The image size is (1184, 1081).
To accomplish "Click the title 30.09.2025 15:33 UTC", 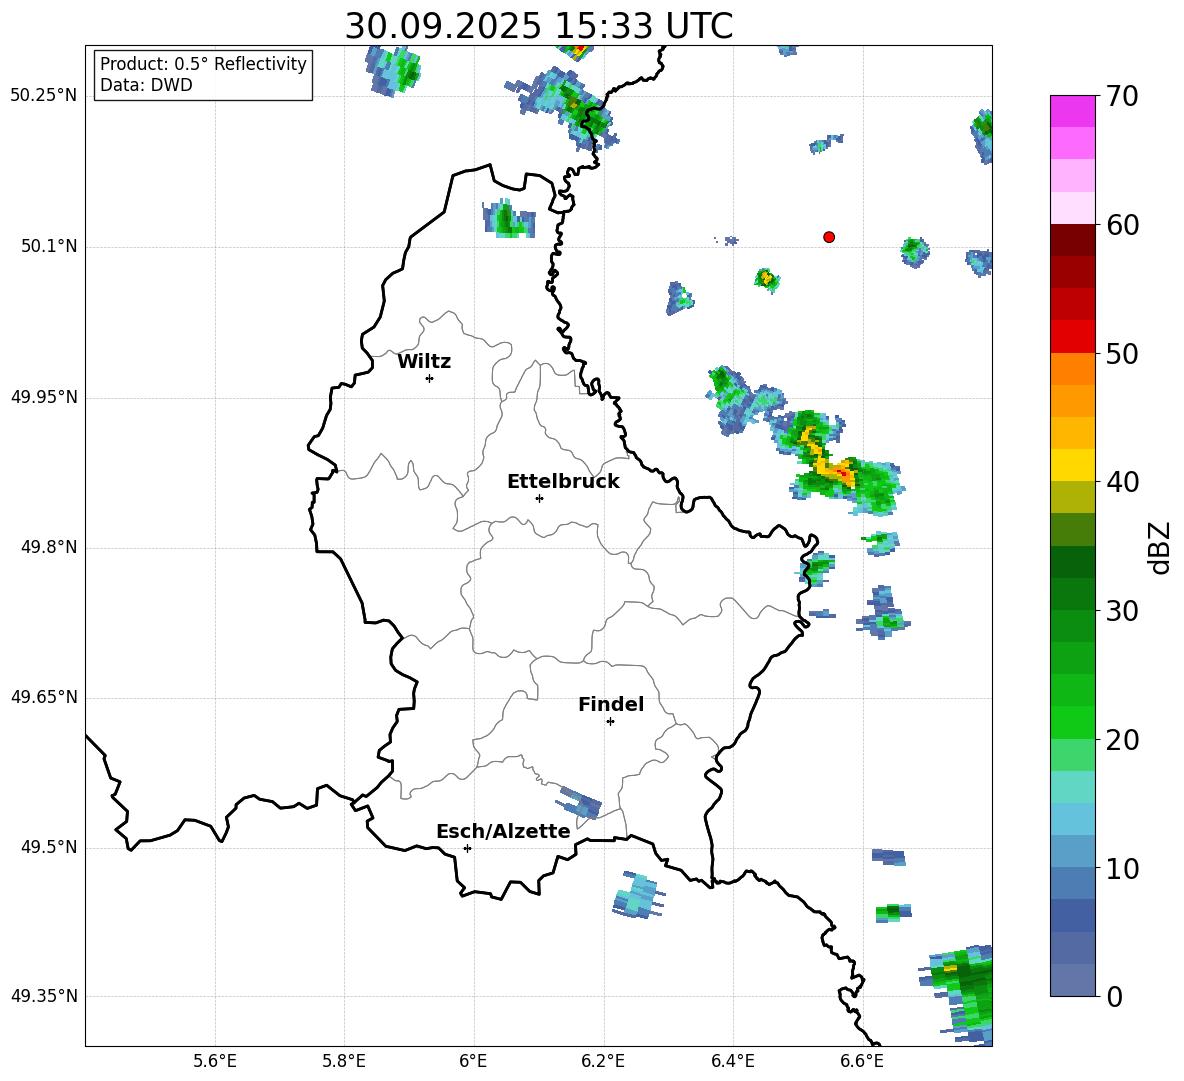I will tap(538, 26).
